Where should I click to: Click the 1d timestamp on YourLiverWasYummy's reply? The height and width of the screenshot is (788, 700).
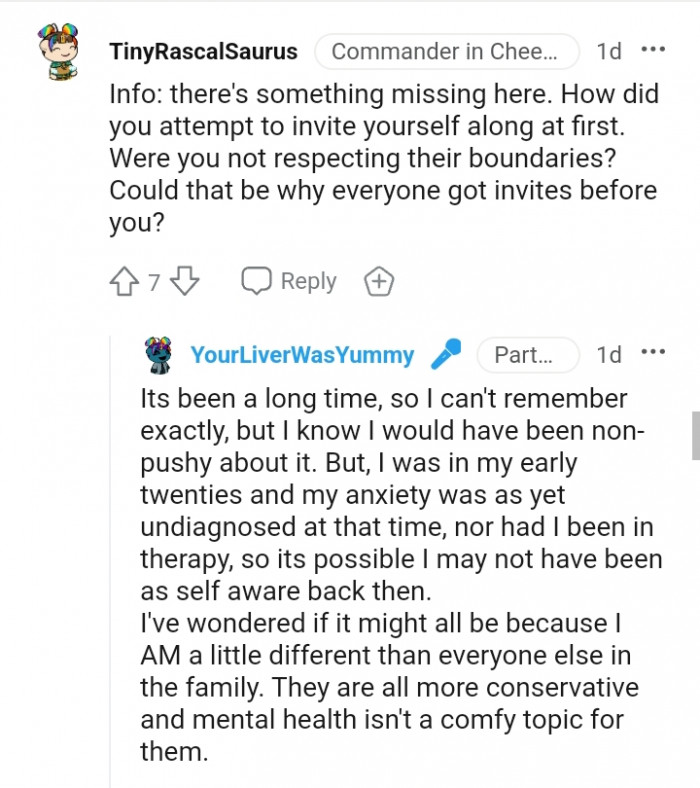[609, 355]
